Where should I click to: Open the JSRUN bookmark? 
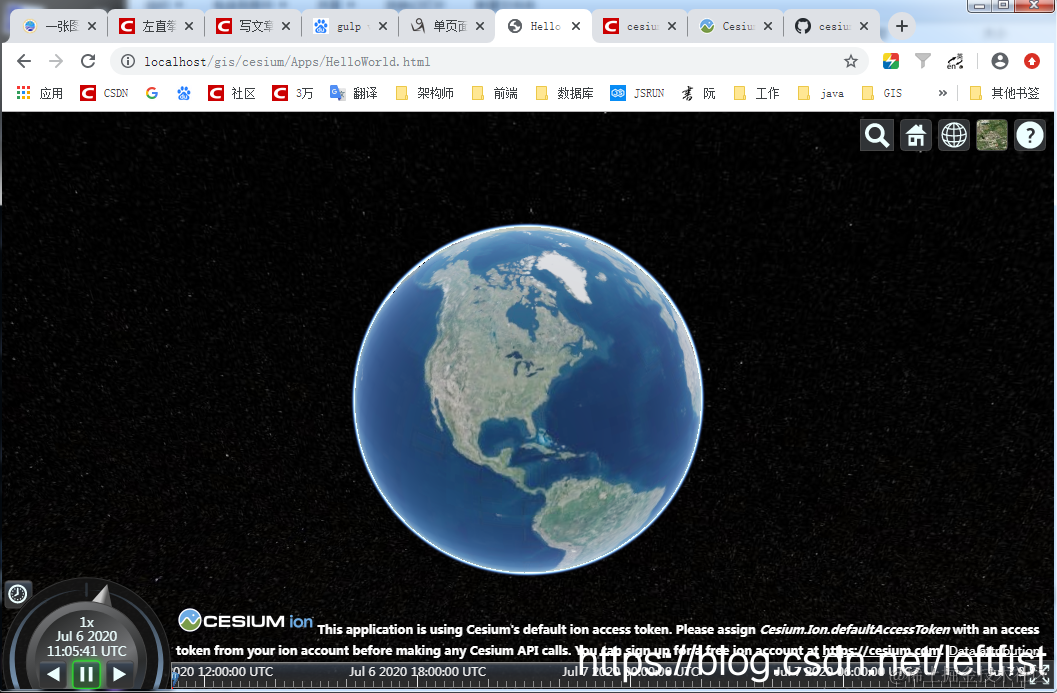[637, 93]
